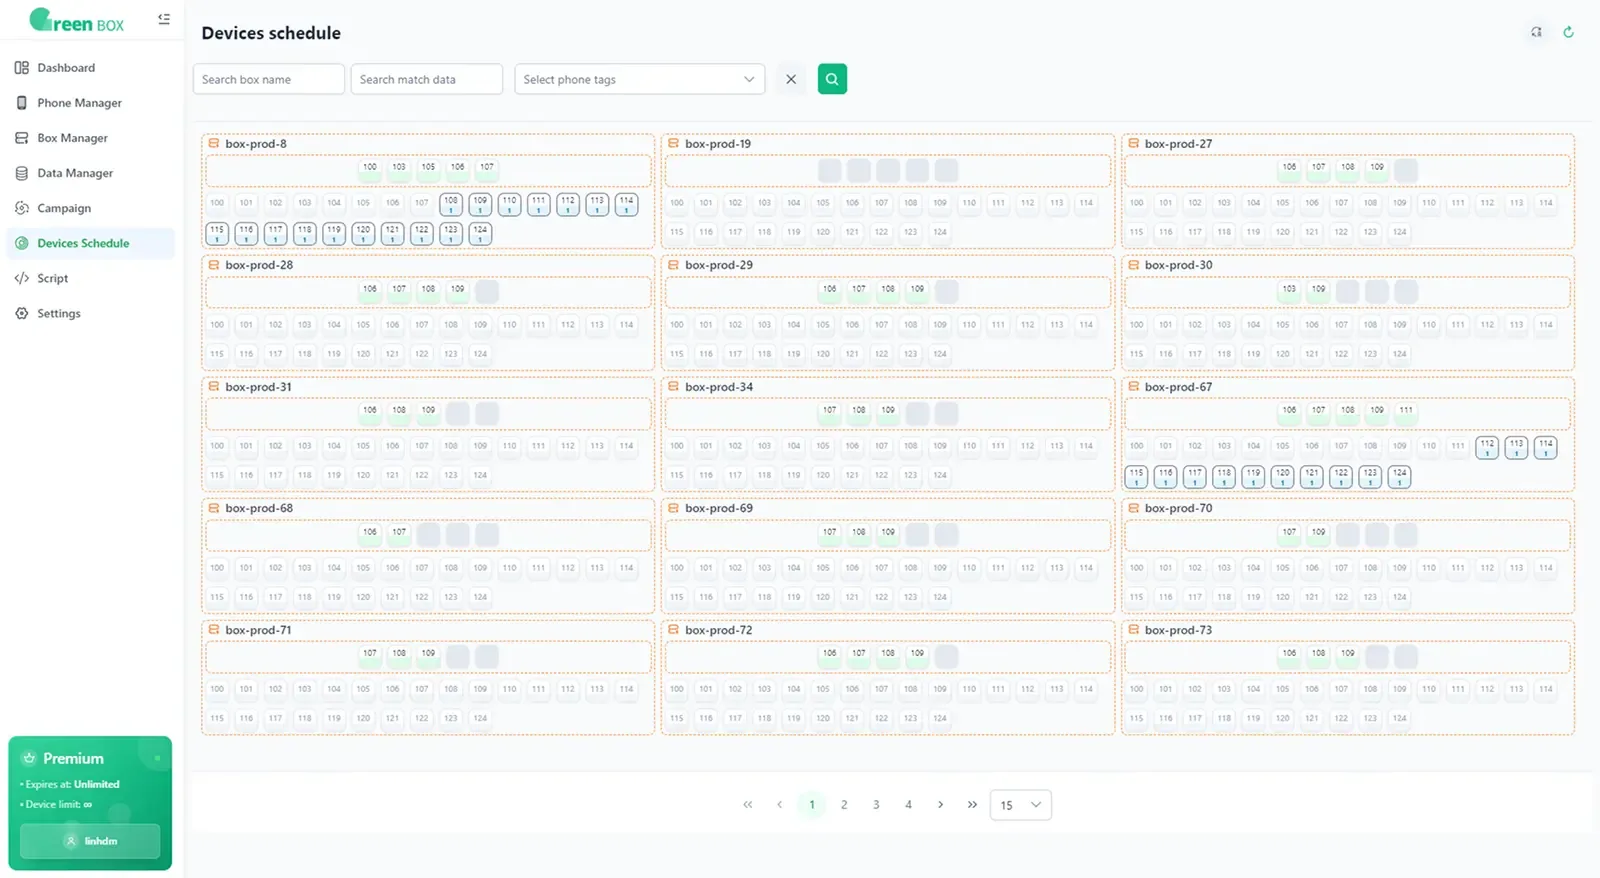Clear filters with the X button
This screenshot has height=878, width=1600.
pyautogui.click(x=791, y=79)
